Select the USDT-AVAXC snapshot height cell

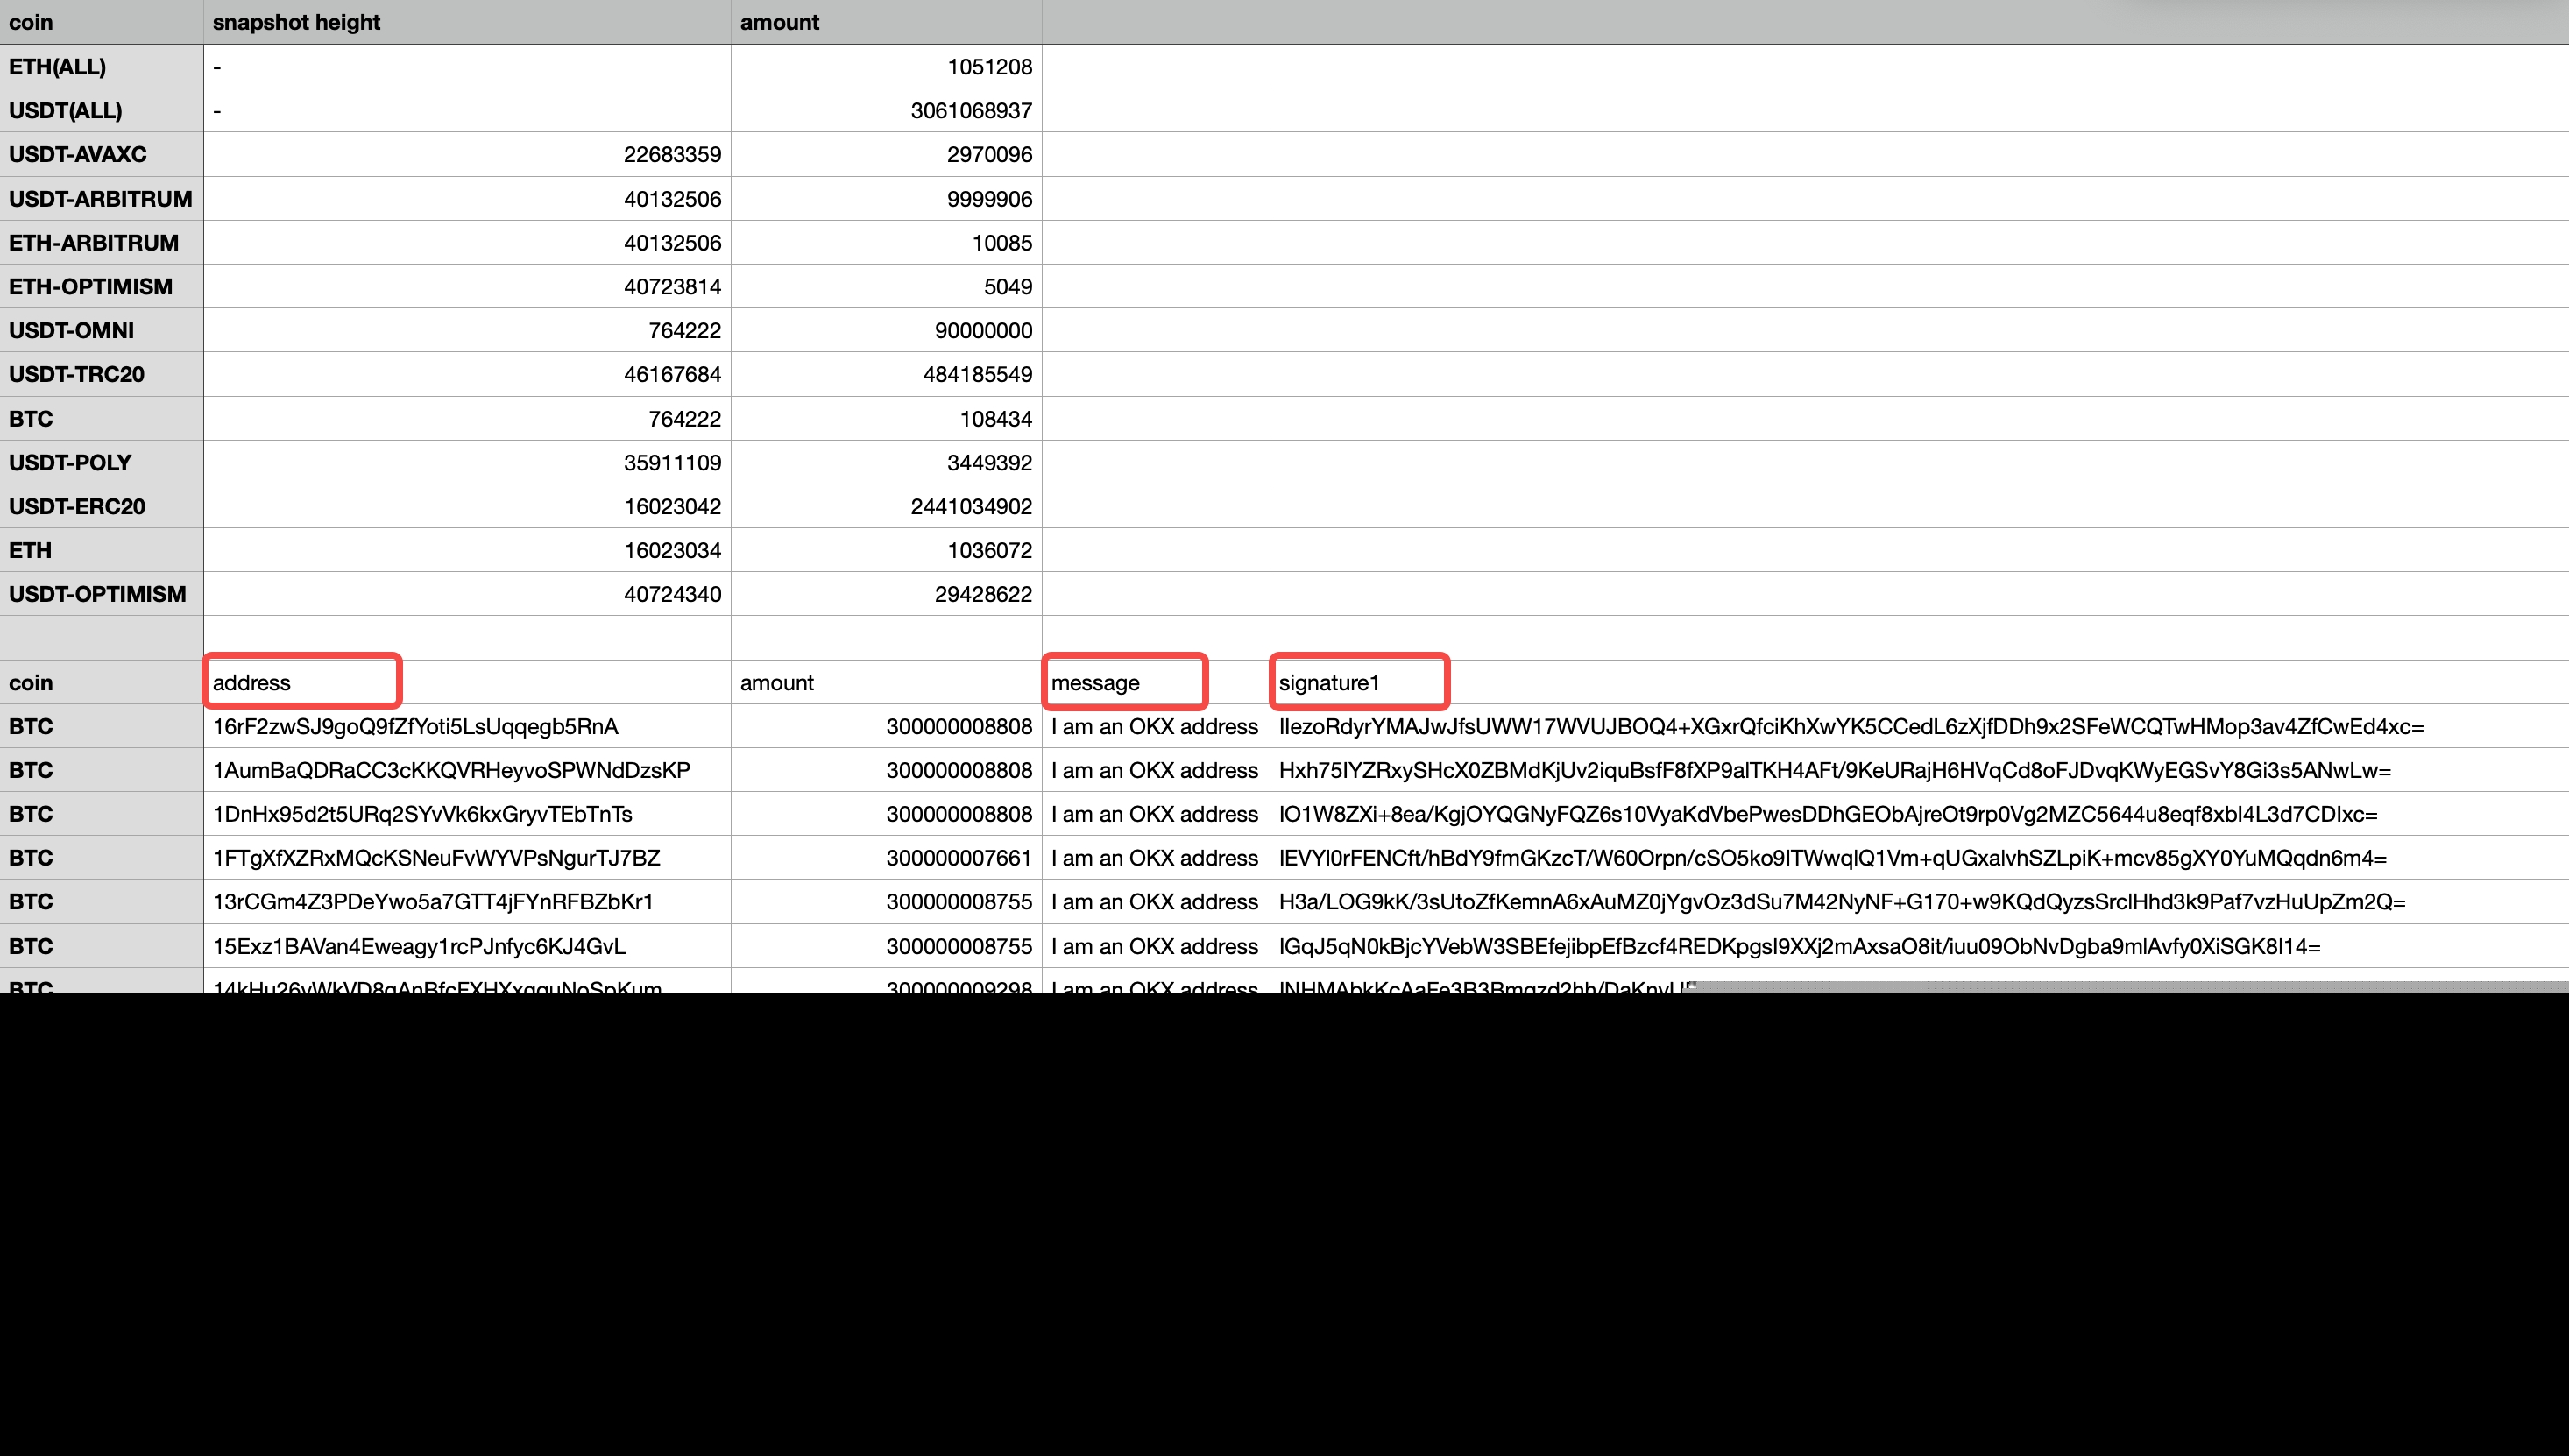(671, 155)
